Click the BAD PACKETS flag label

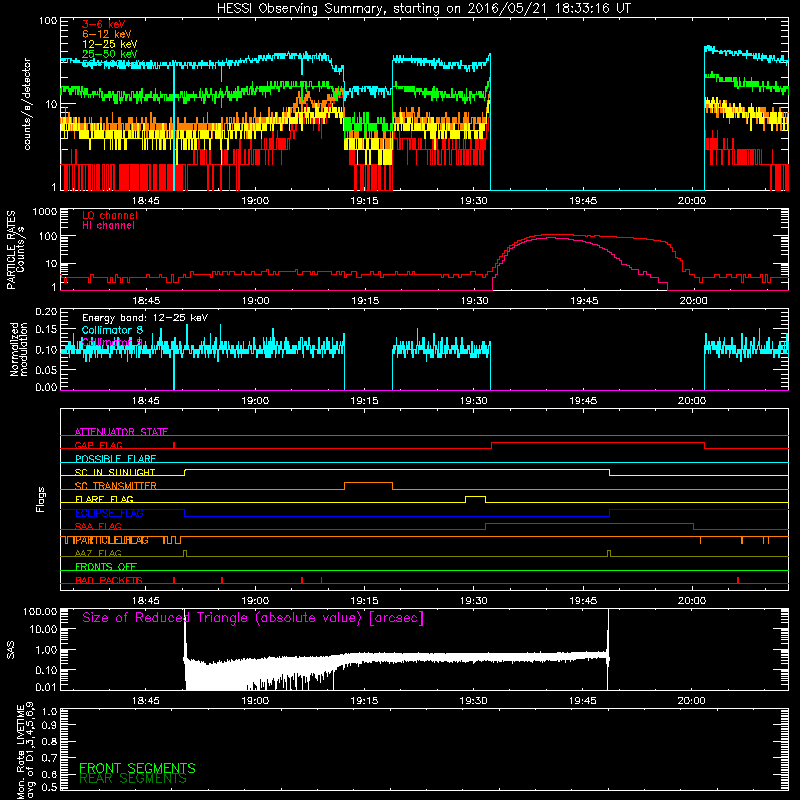coord(109,581)
